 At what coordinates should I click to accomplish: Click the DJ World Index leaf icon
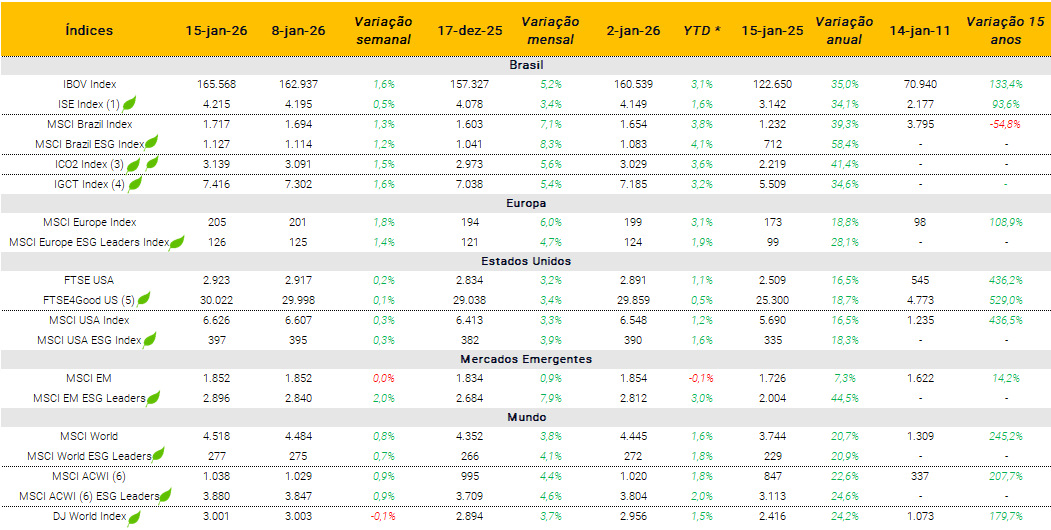[134, 516]
